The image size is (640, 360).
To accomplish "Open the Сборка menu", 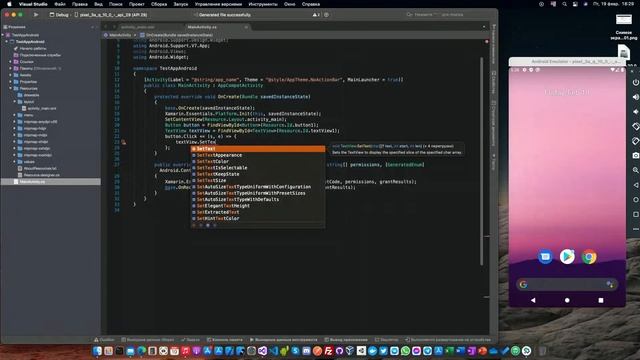I will coord(159,4).
